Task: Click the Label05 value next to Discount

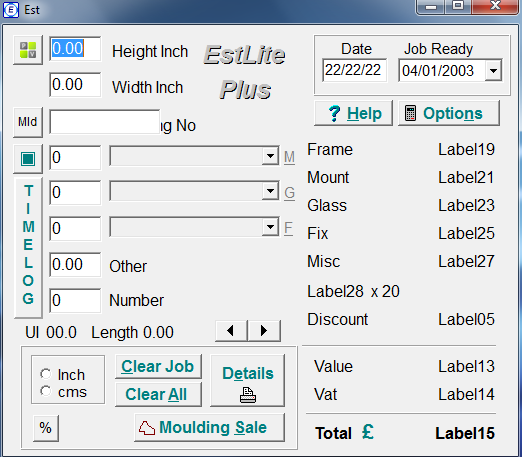Action: point(466,319)
